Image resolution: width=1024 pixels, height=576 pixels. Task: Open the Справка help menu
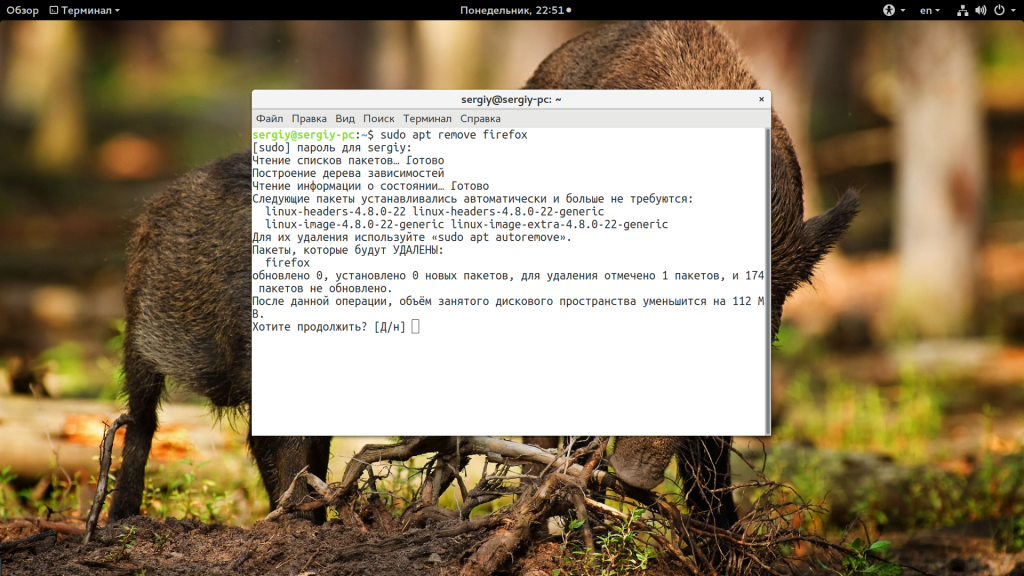tap(480, 118)
